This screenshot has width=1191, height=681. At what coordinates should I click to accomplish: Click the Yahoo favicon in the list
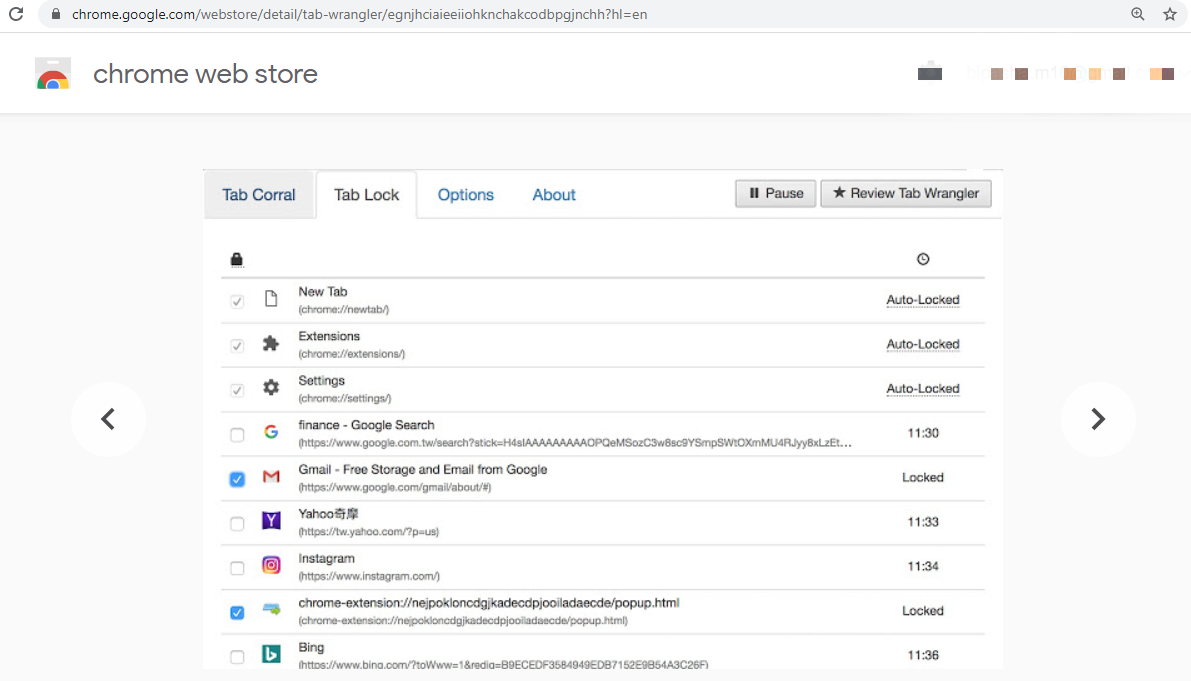click(x=271, y=521)
